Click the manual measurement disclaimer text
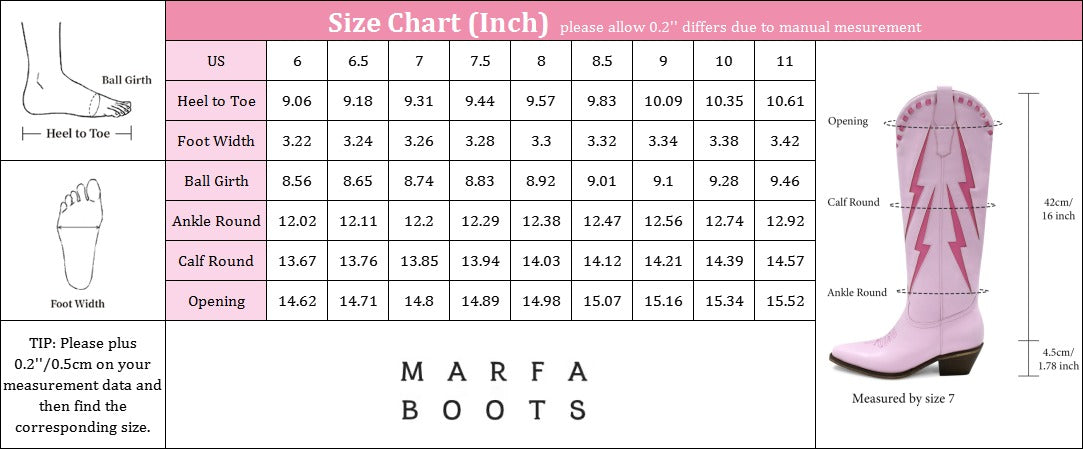 tap(740, 27)
